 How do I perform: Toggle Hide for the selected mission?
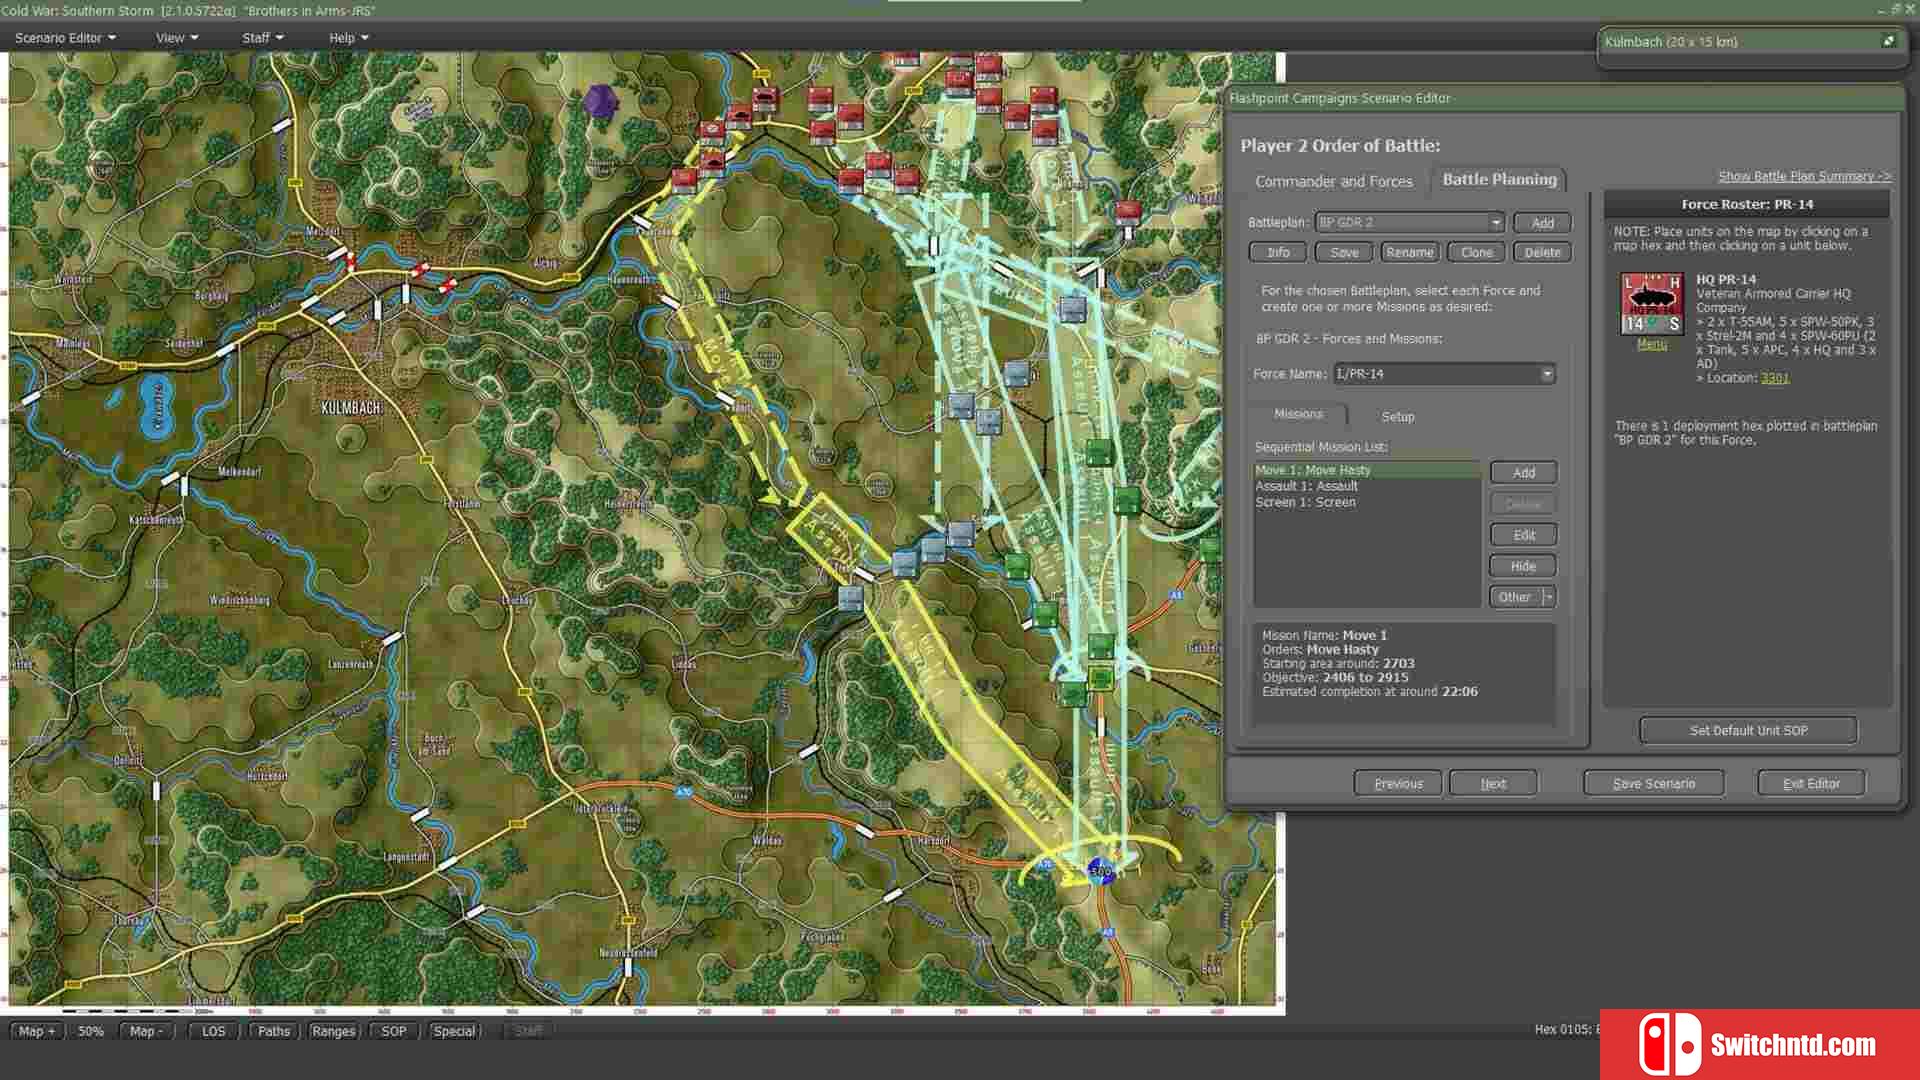click(1523, 566)
